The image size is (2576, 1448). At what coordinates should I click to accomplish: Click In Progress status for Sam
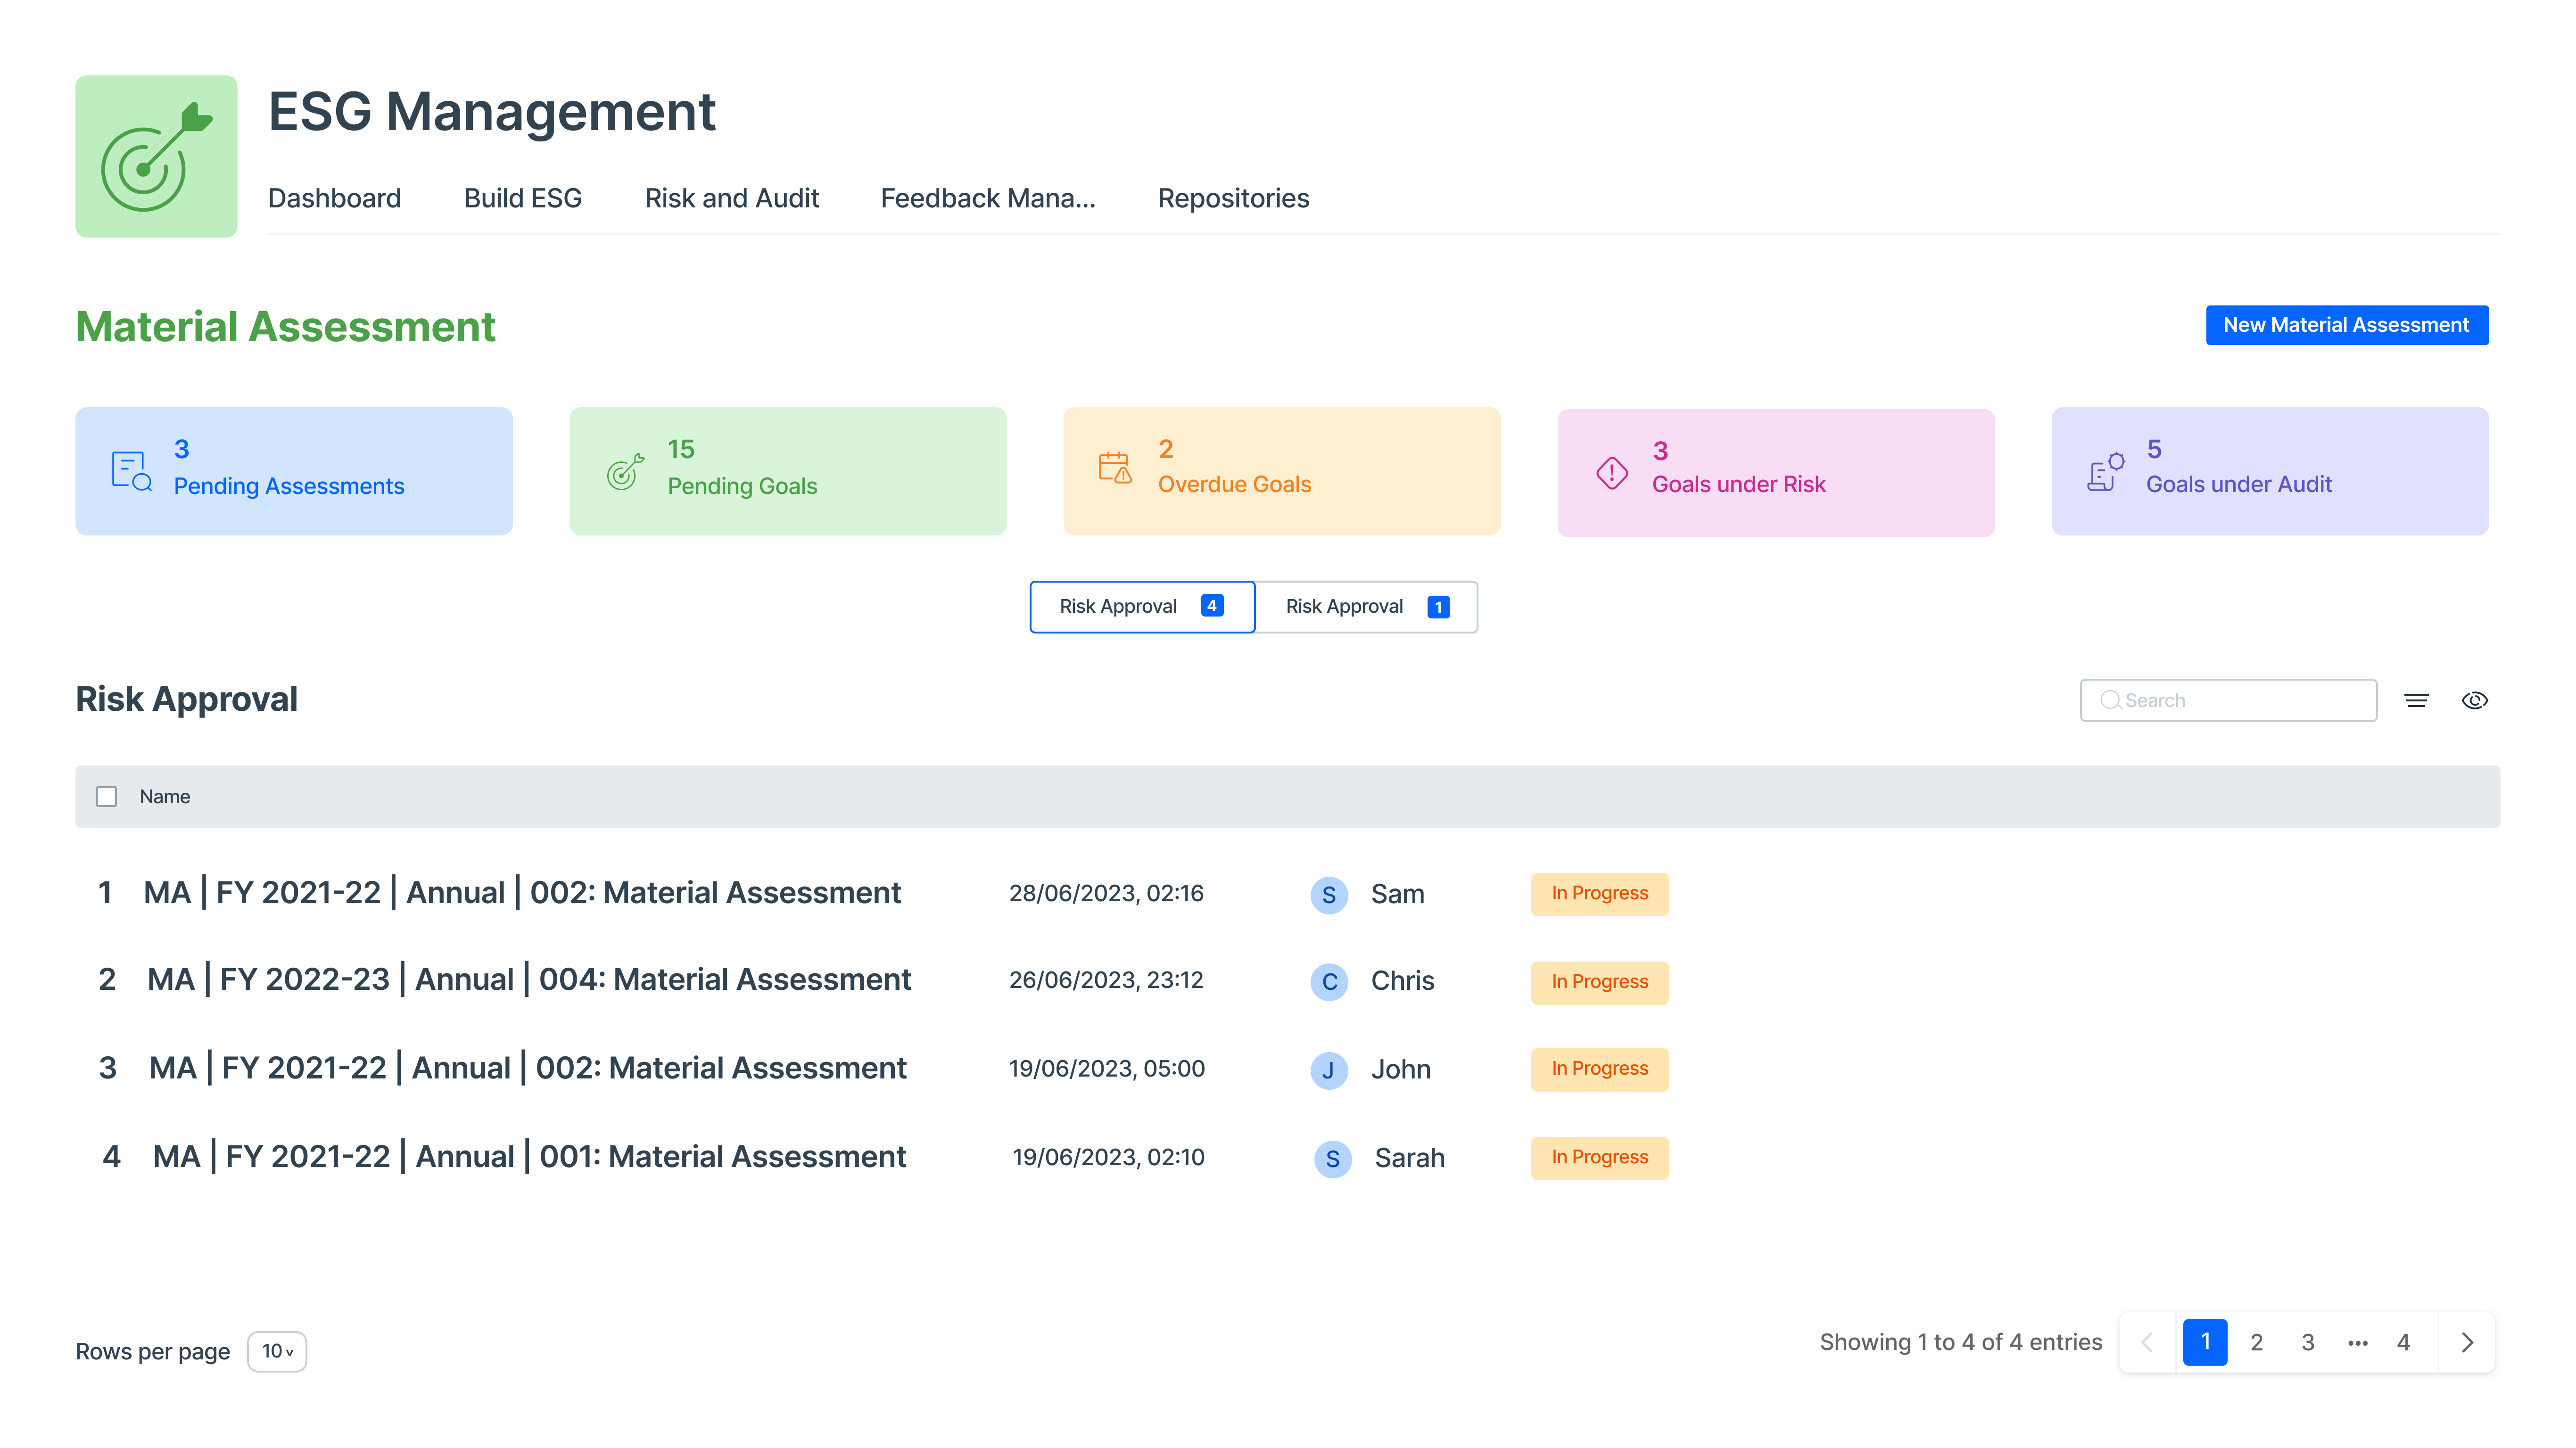(x=1599, y=893)
